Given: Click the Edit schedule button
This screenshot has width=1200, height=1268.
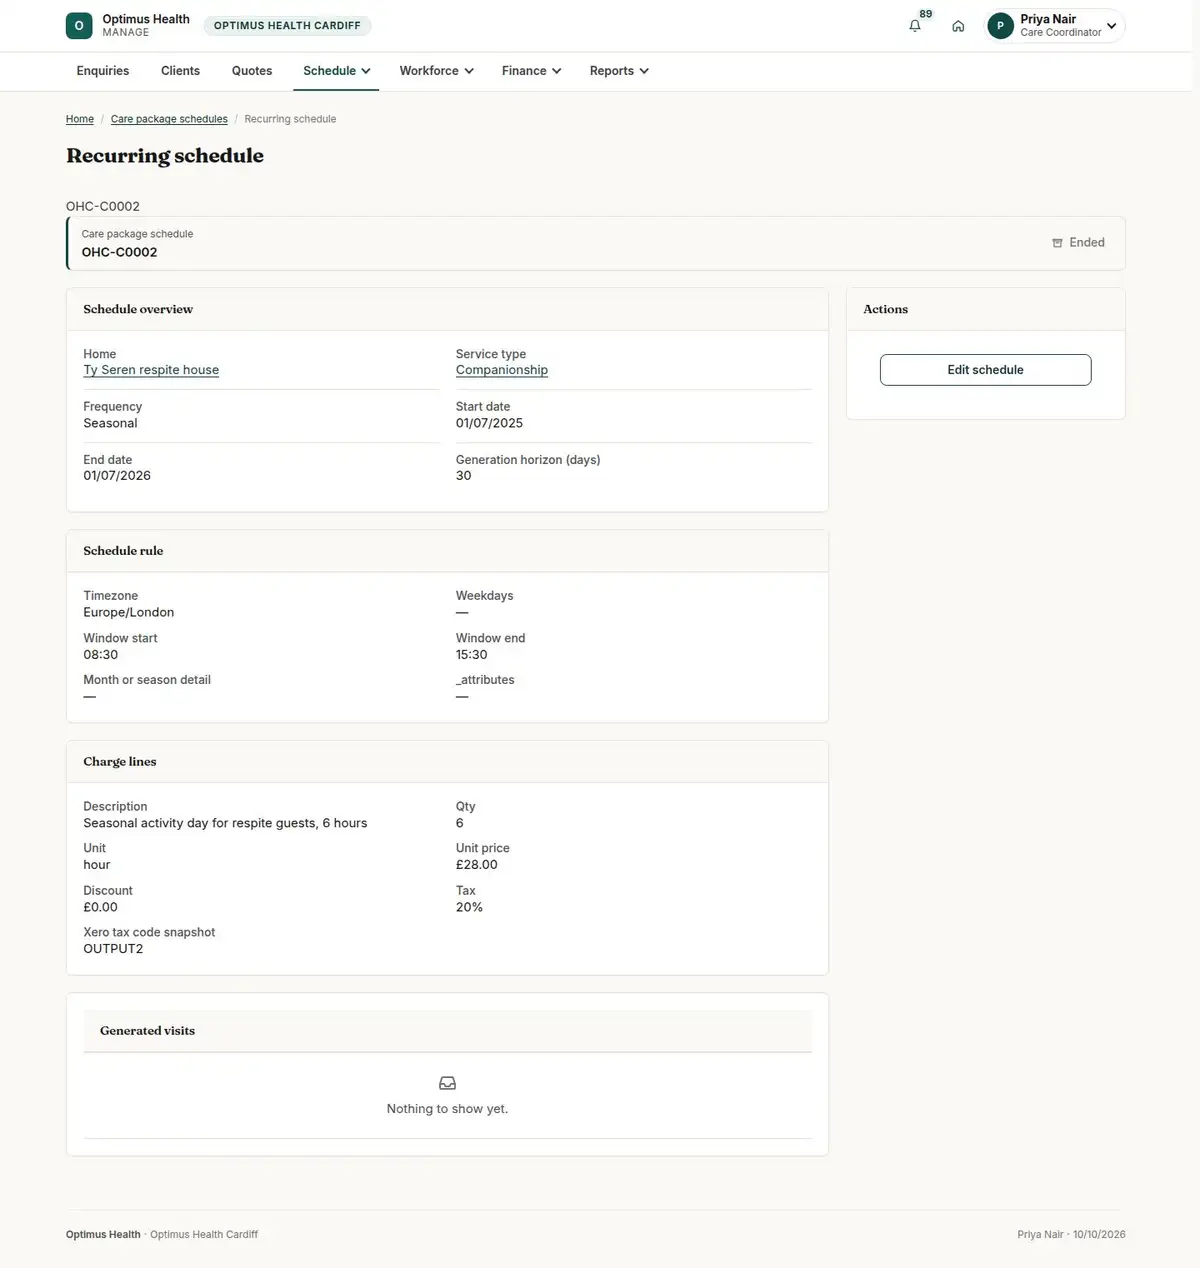Looking at the screenshot, I should pos(985,370).
